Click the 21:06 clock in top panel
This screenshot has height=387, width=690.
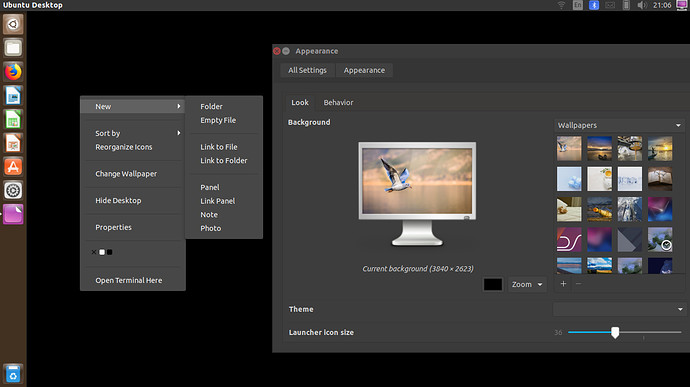coord(662,5)
